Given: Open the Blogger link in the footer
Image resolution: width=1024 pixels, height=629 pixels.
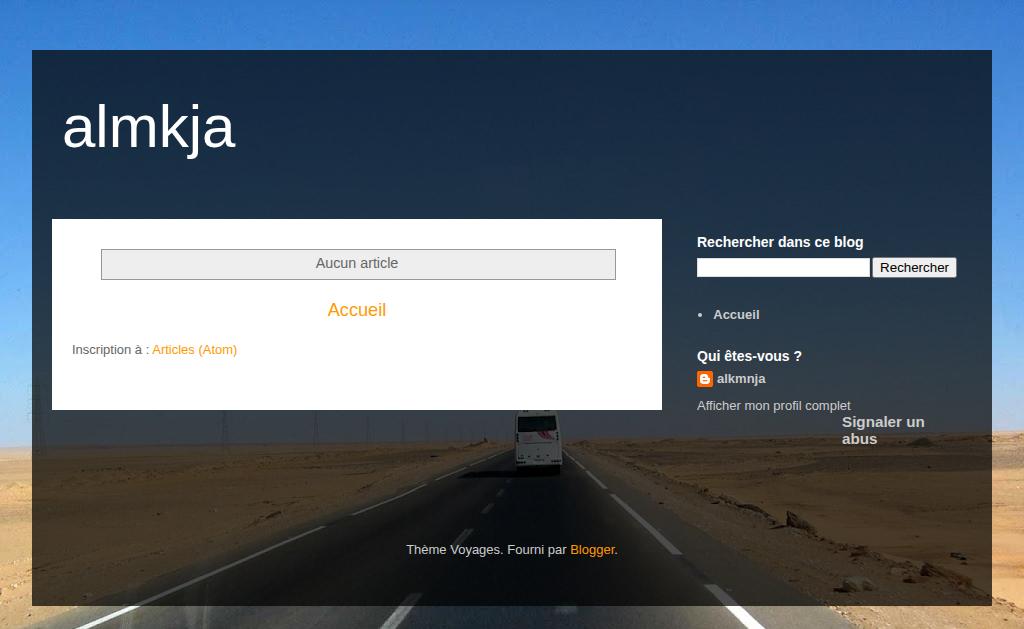Looking at the screenshot, I should tap(592, 550).
